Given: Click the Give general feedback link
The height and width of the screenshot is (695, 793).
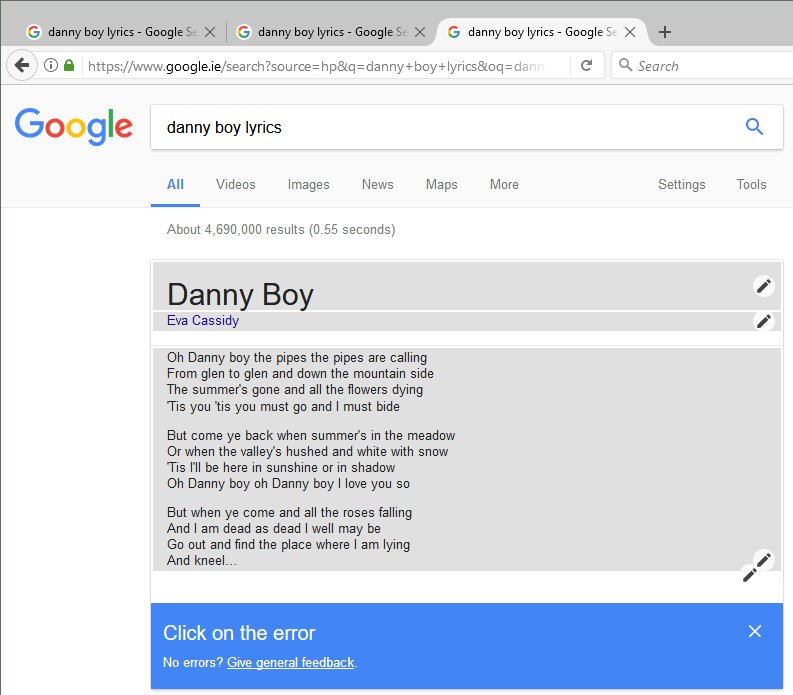Looking at the screenshot, I should [x=290, y=663].
